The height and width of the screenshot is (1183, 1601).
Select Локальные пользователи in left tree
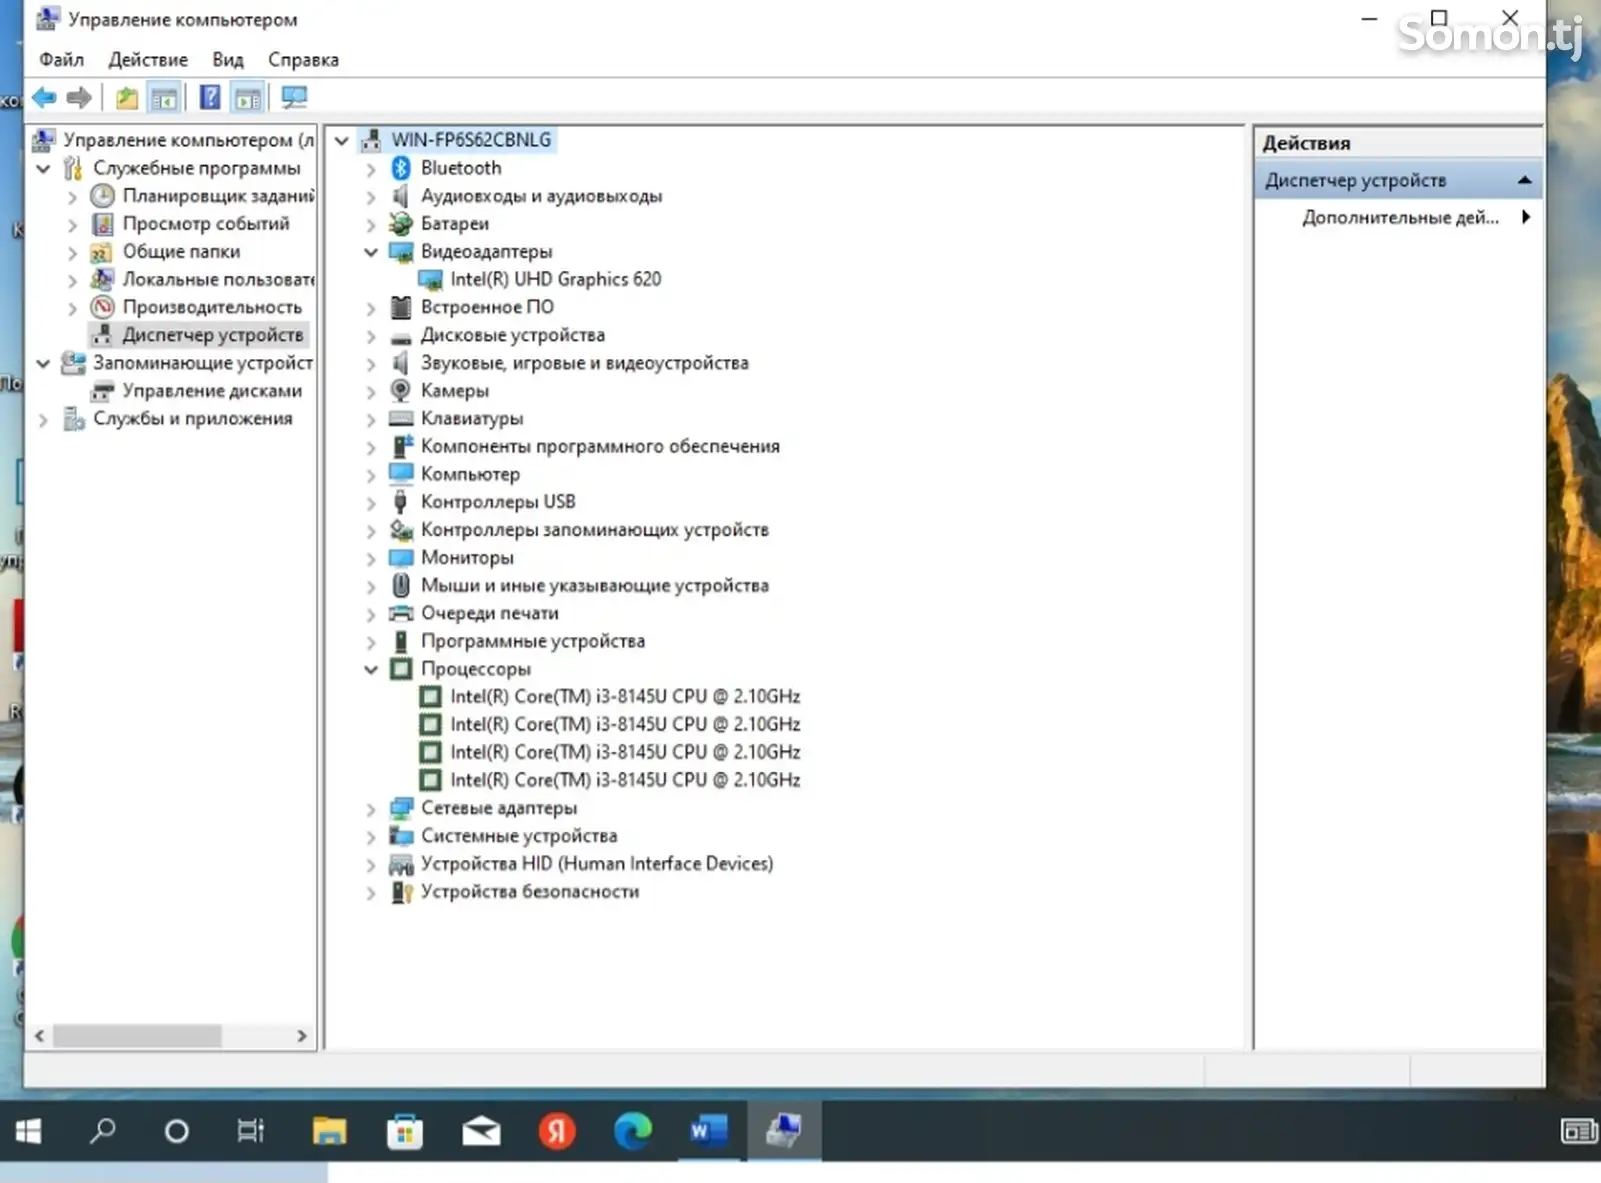point(218,279)
